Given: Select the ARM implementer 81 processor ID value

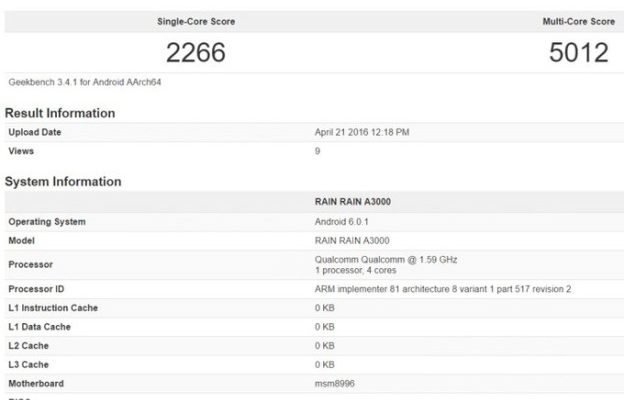Looking at the screenshot, I should (x=443, y=289).
